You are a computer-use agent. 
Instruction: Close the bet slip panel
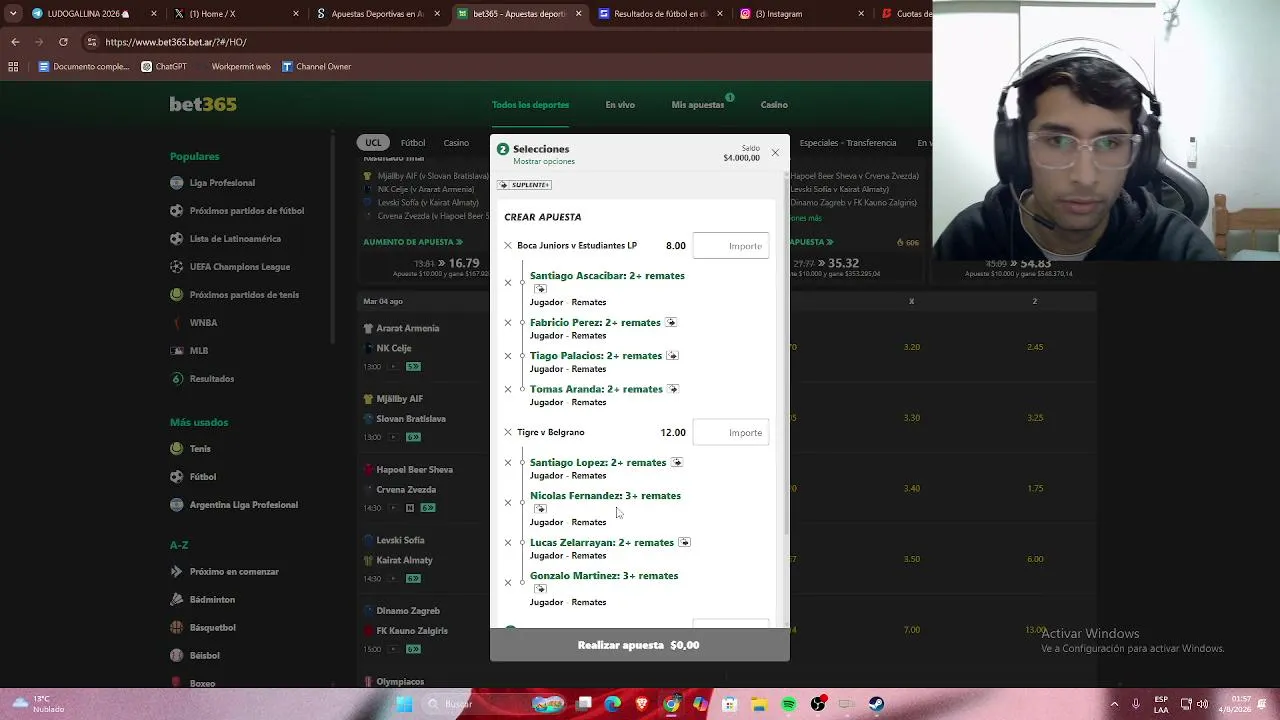(775, 153)
